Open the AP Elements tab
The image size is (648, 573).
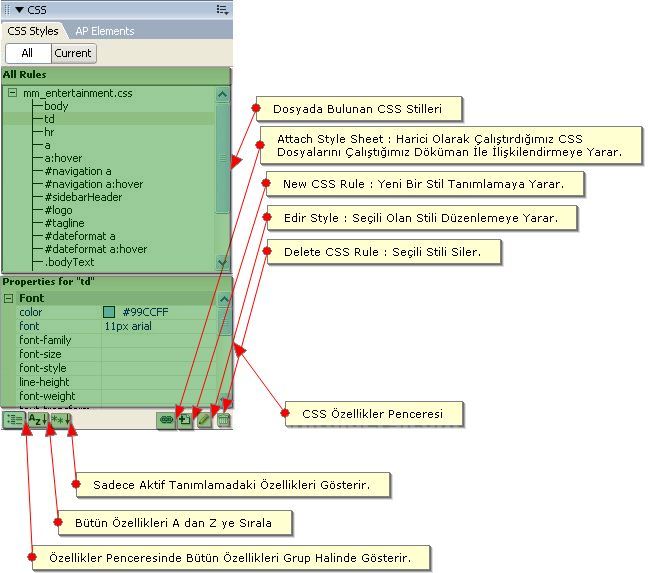(x=104, y=31)
